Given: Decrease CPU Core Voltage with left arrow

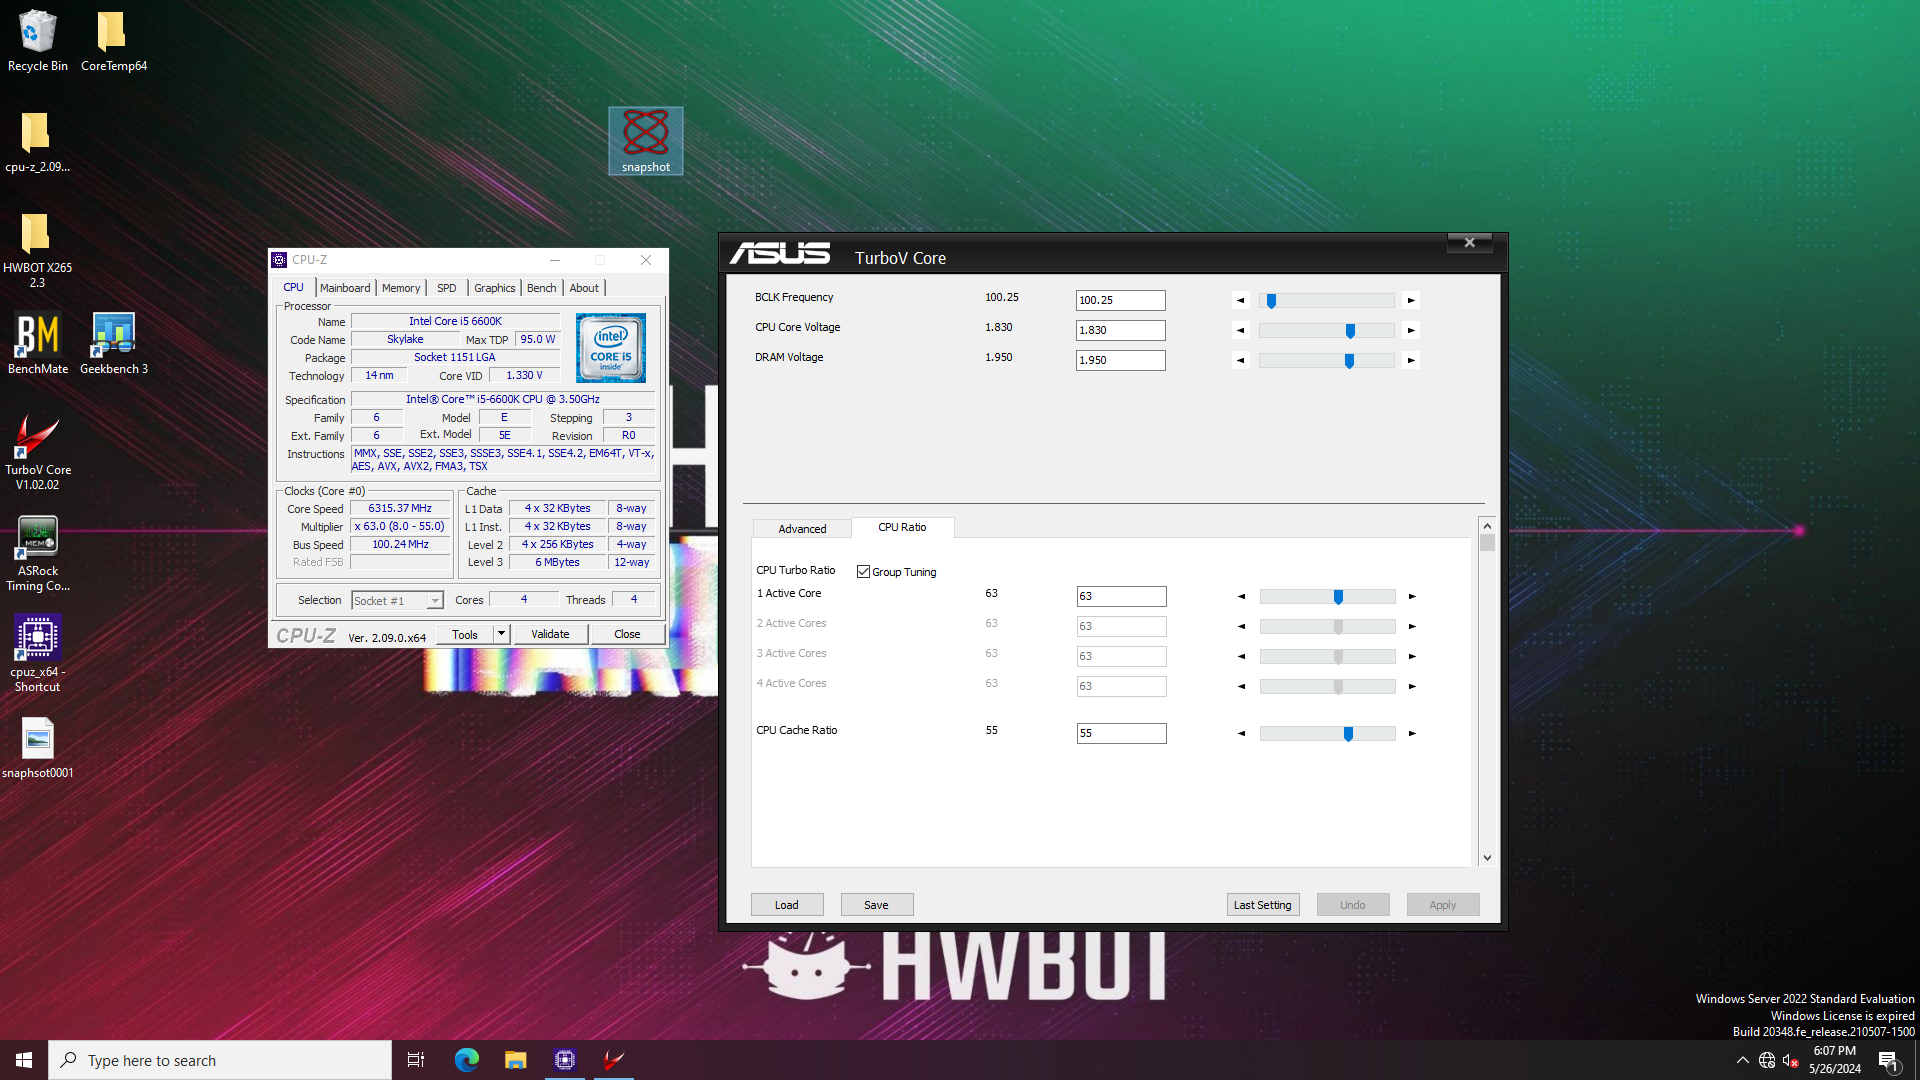Looking at the screenshot, I should (x=1241, y=330).
